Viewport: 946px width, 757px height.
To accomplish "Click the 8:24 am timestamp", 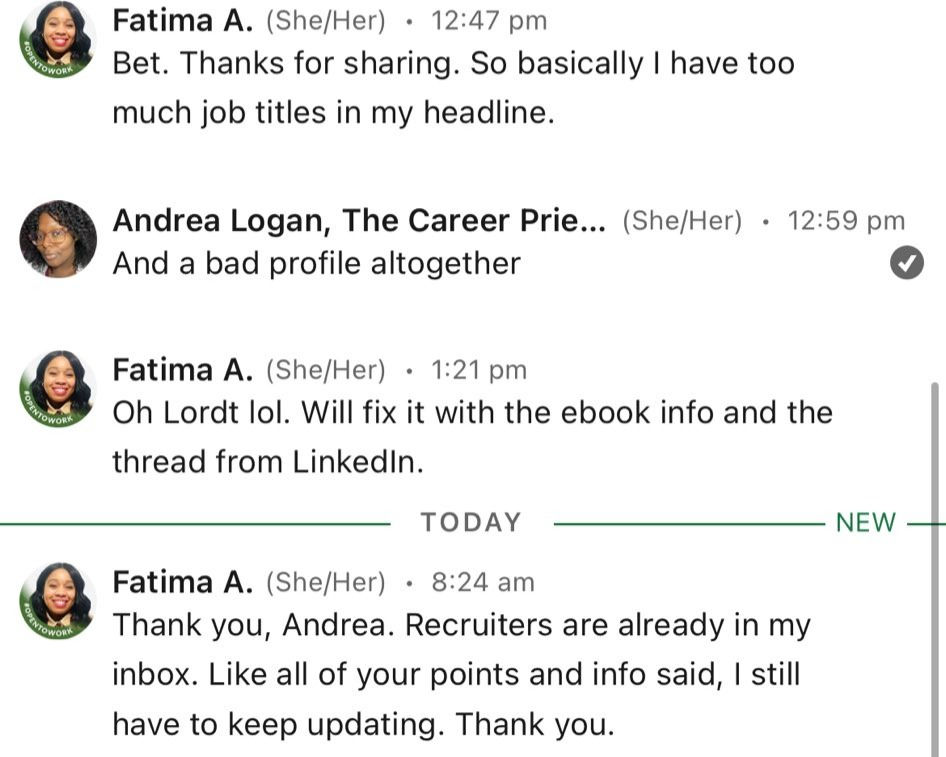I will [483, 582].
